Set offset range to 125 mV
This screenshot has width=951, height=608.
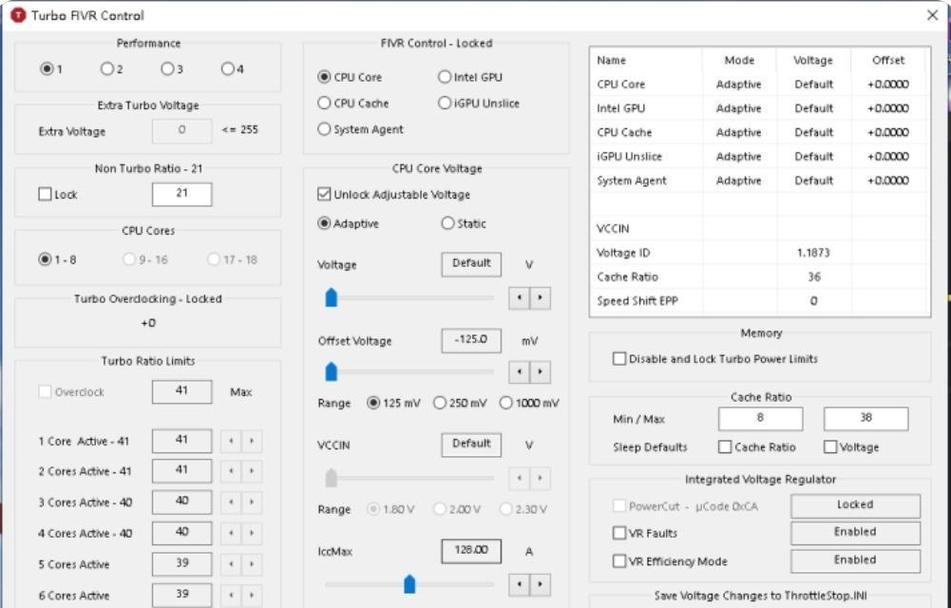click(x=374, y=403)
